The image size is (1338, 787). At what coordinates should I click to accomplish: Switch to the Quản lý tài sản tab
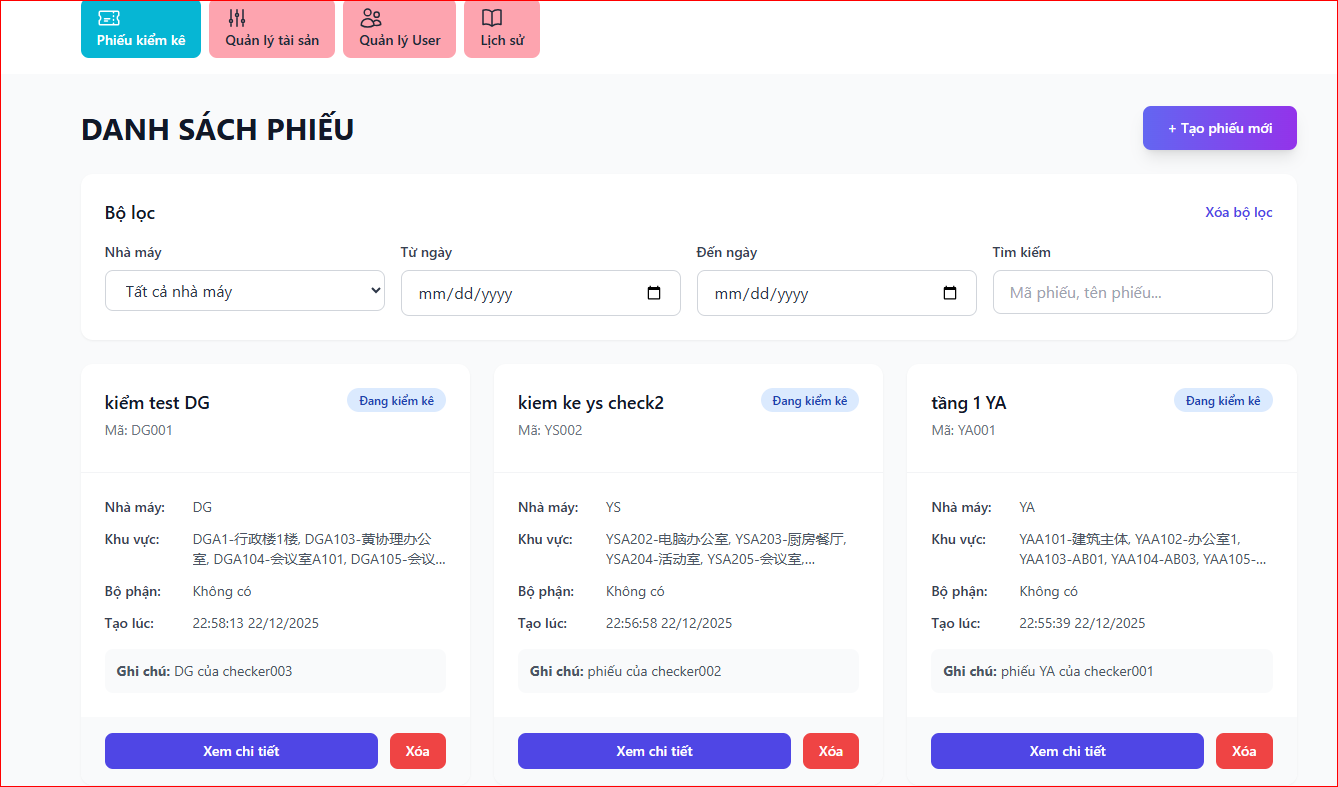point(272,30)
